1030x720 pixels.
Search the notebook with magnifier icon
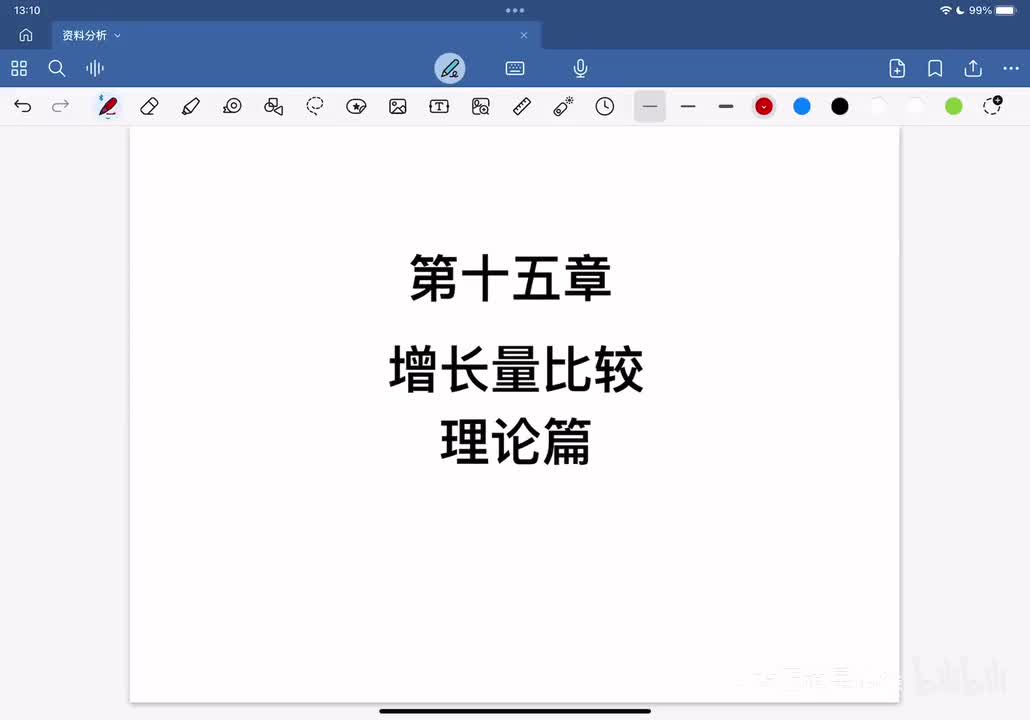(x=56, y=68)
